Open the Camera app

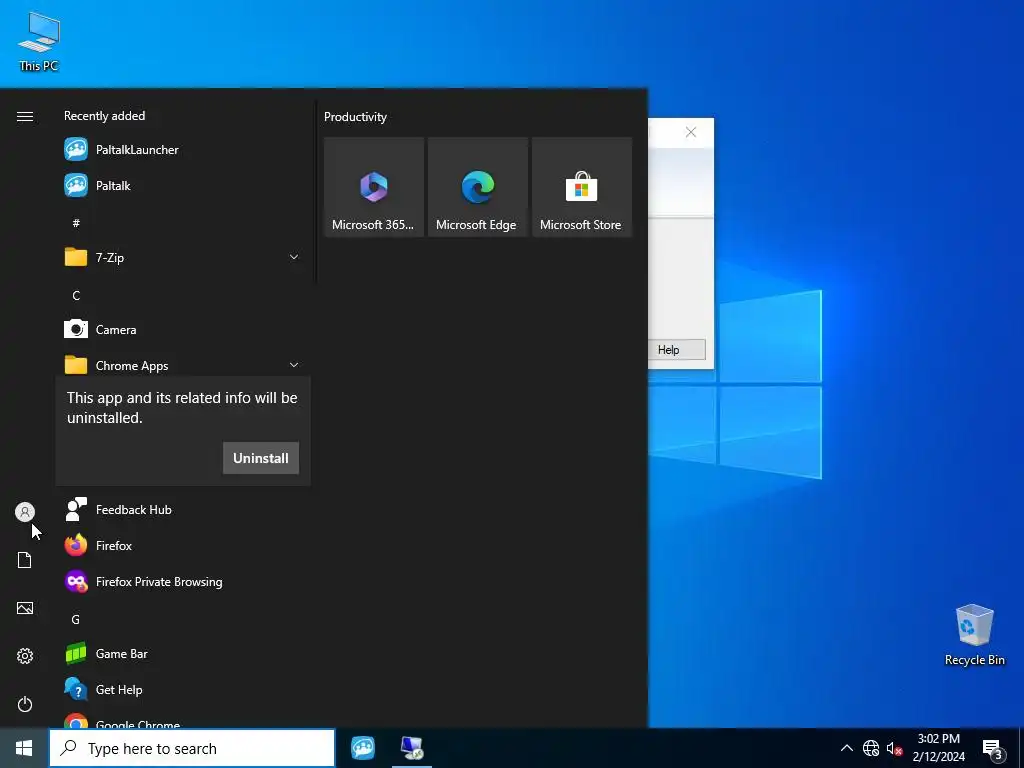(183, 329)
